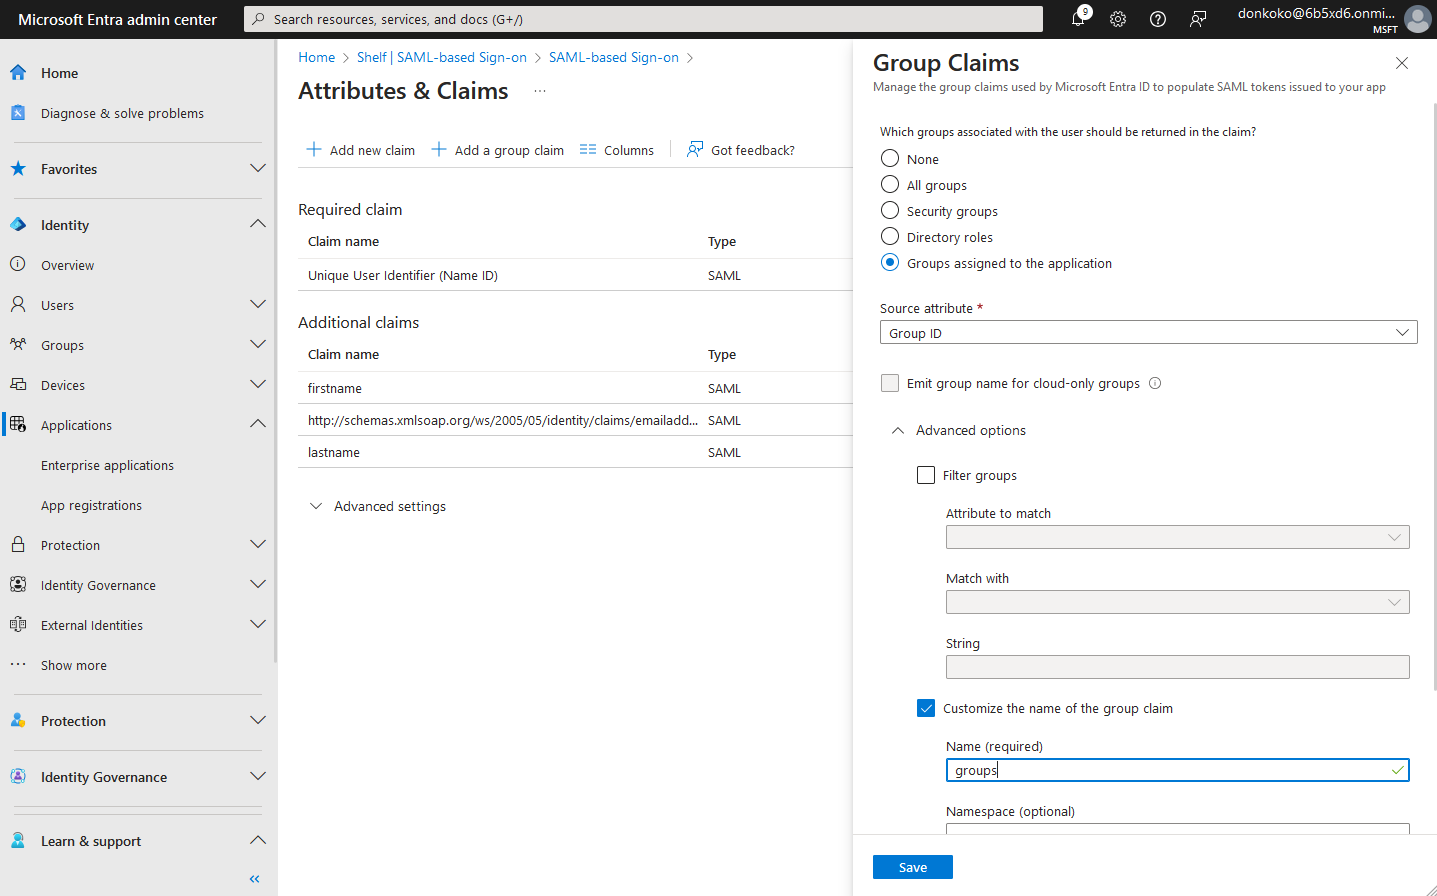Go to App registrations in sidebar

tap(91, 505)
